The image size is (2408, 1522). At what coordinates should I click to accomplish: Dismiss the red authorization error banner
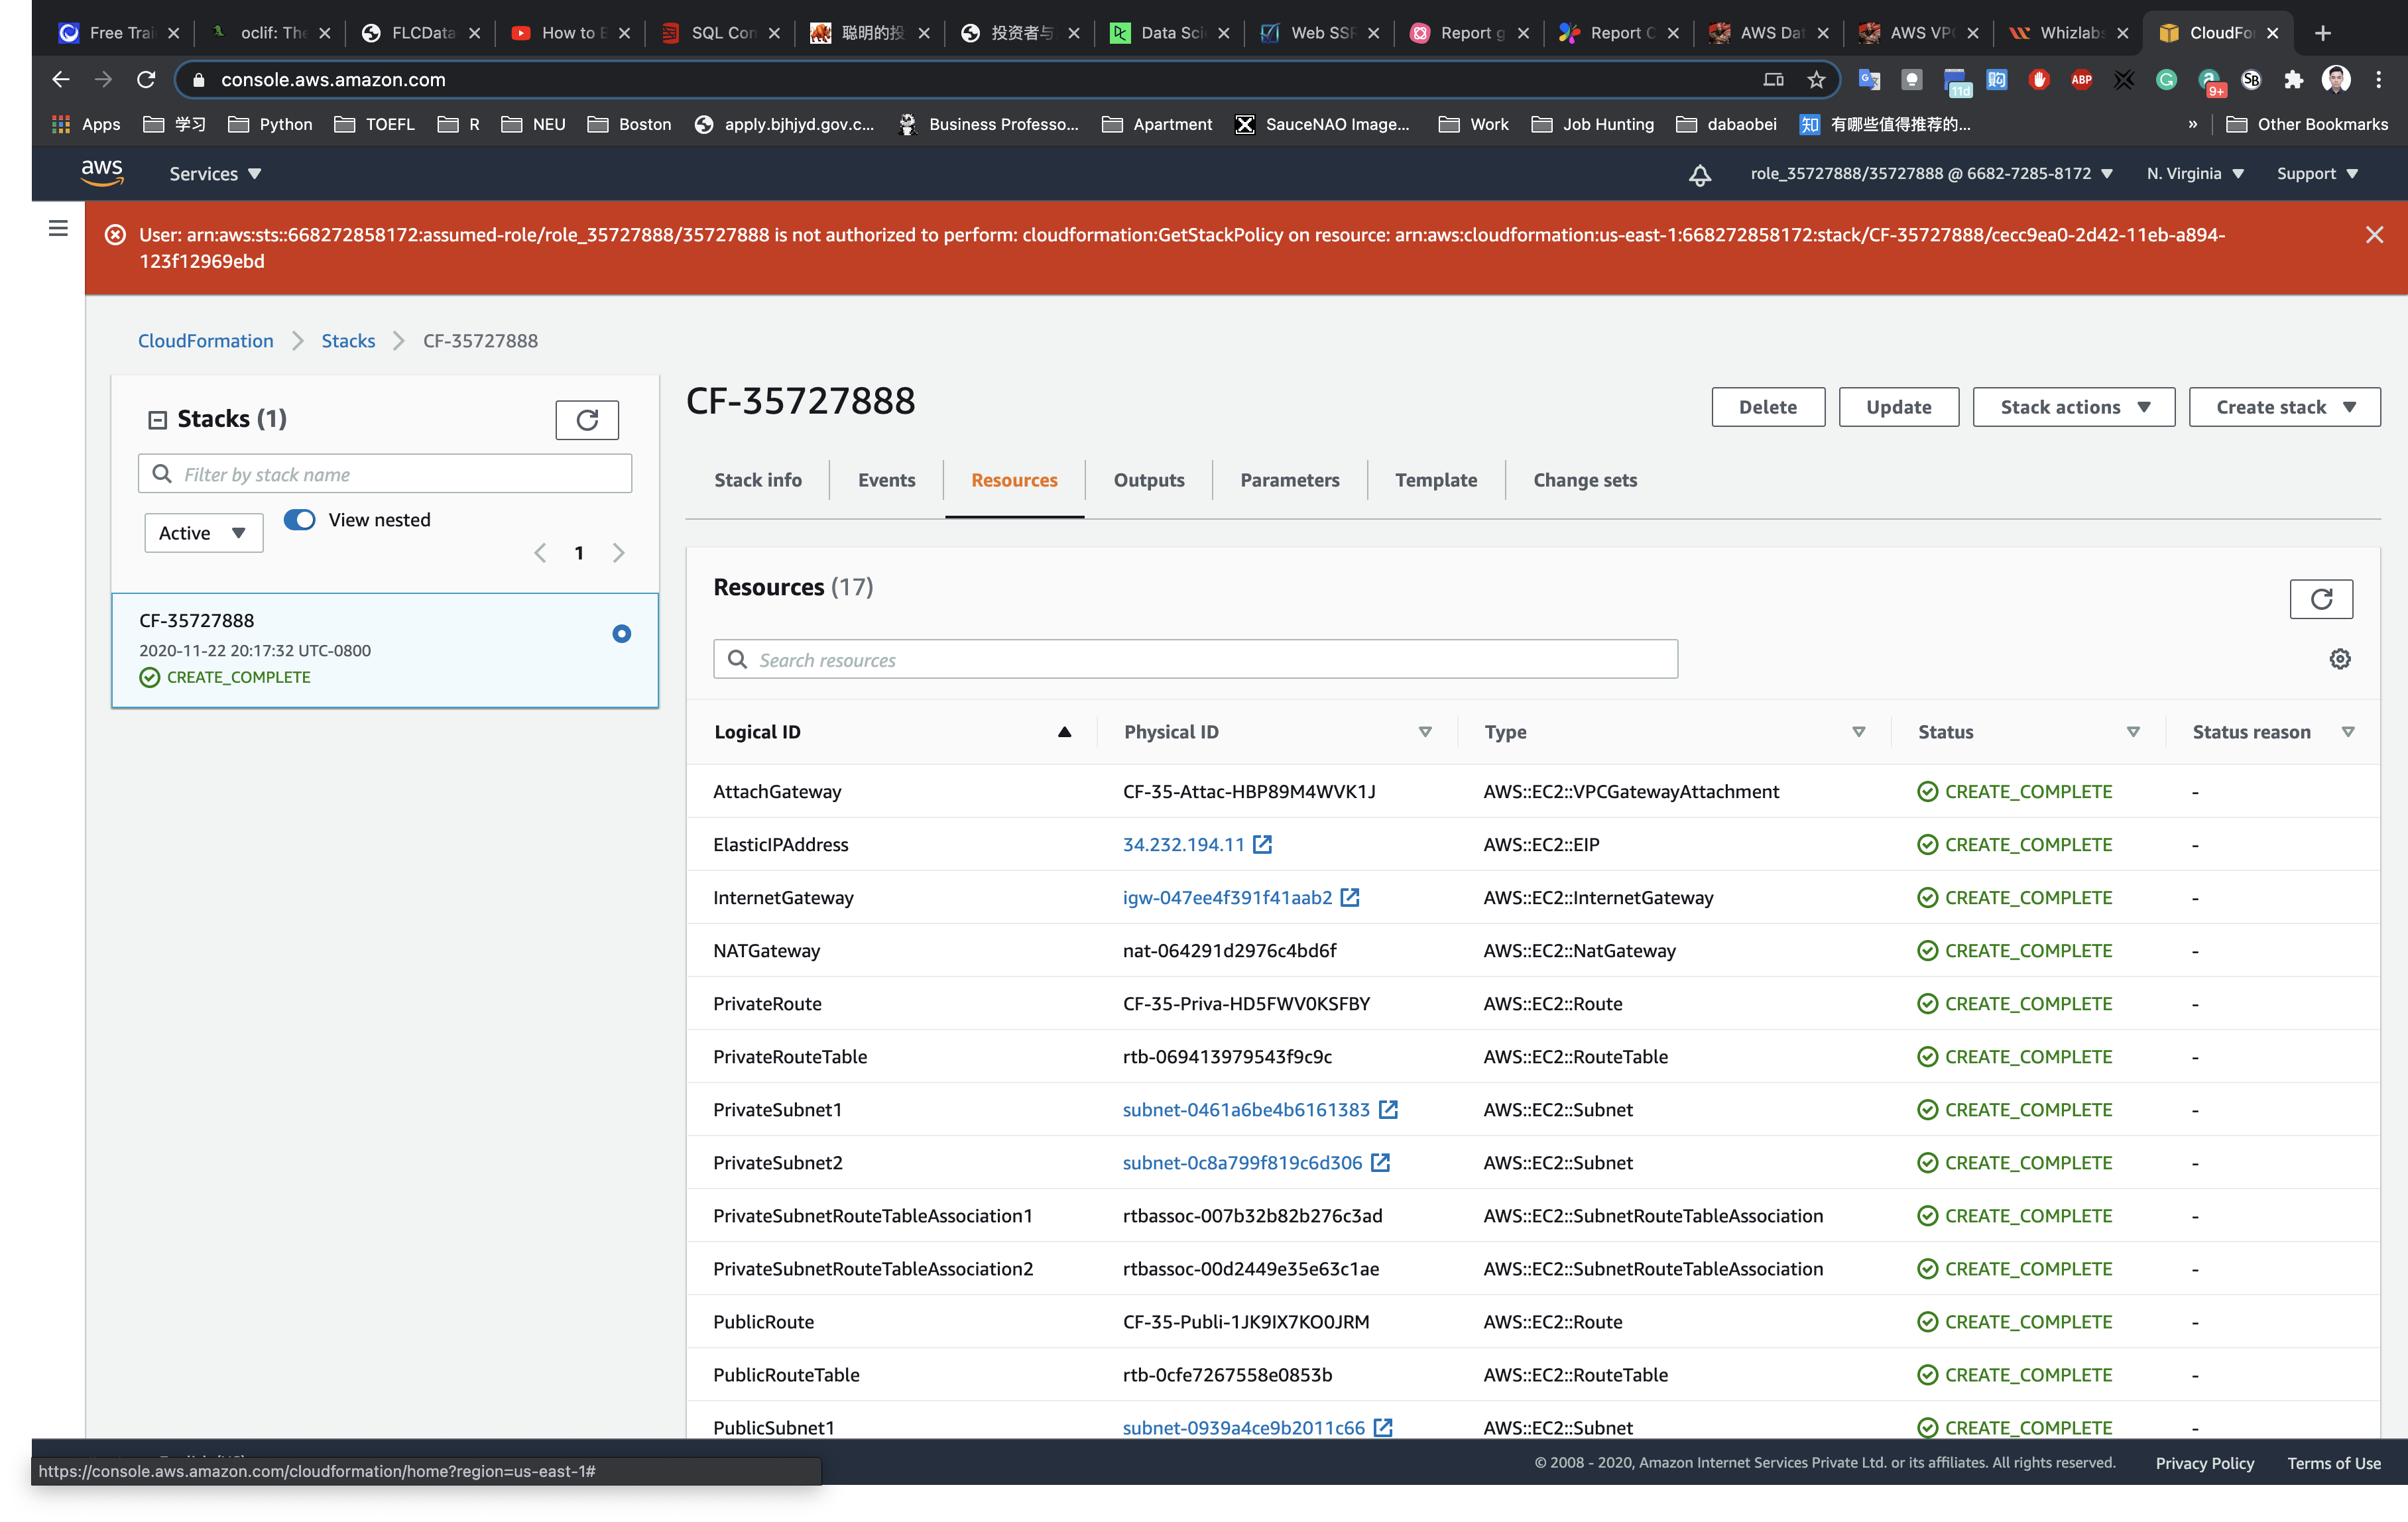[x=2374, y=235]
